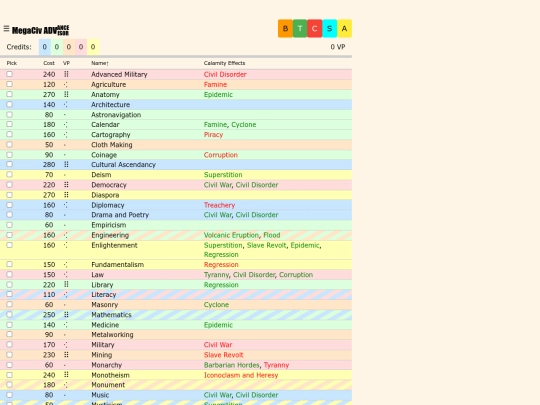540x405 pixels.
Task: Click the Piracy calamity effect
Action: click(x=213, y=135)
